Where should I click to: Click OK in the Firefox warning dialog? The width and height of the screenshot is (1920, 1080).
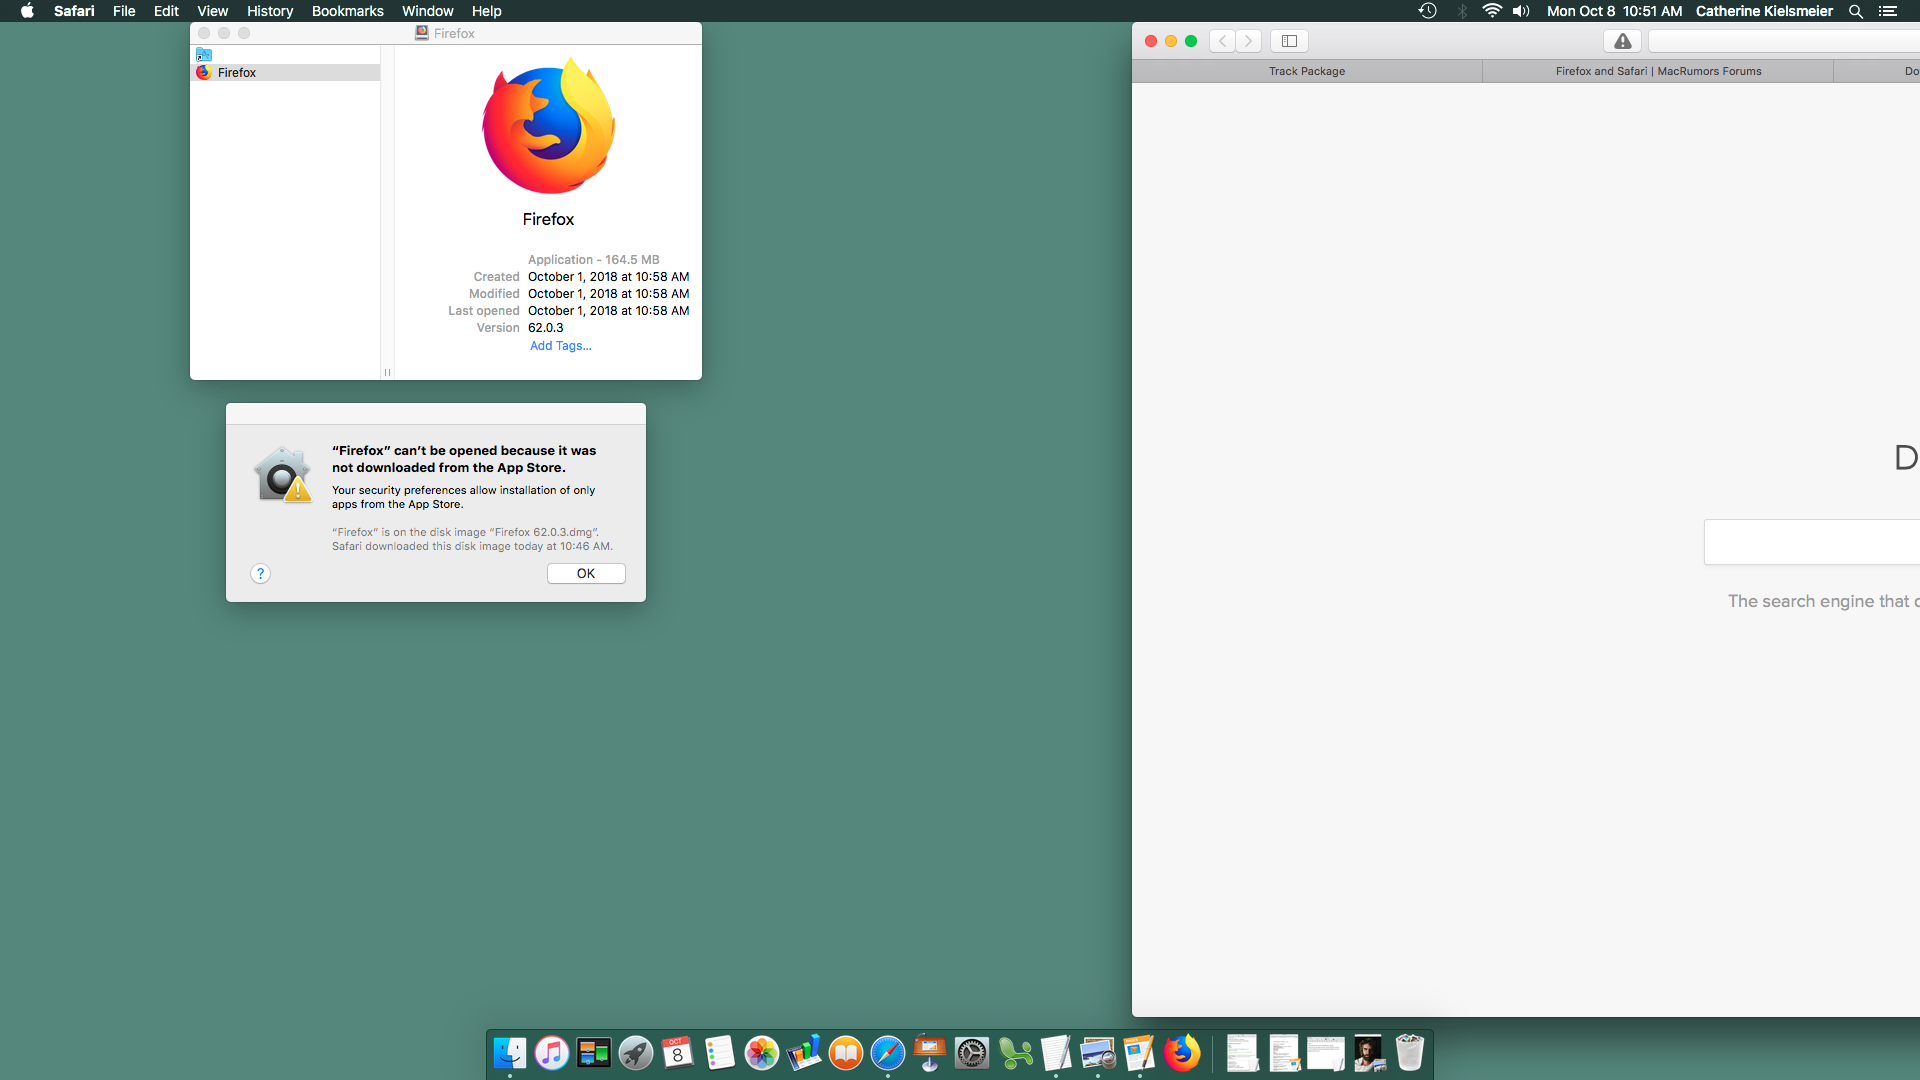click(586, 573)
